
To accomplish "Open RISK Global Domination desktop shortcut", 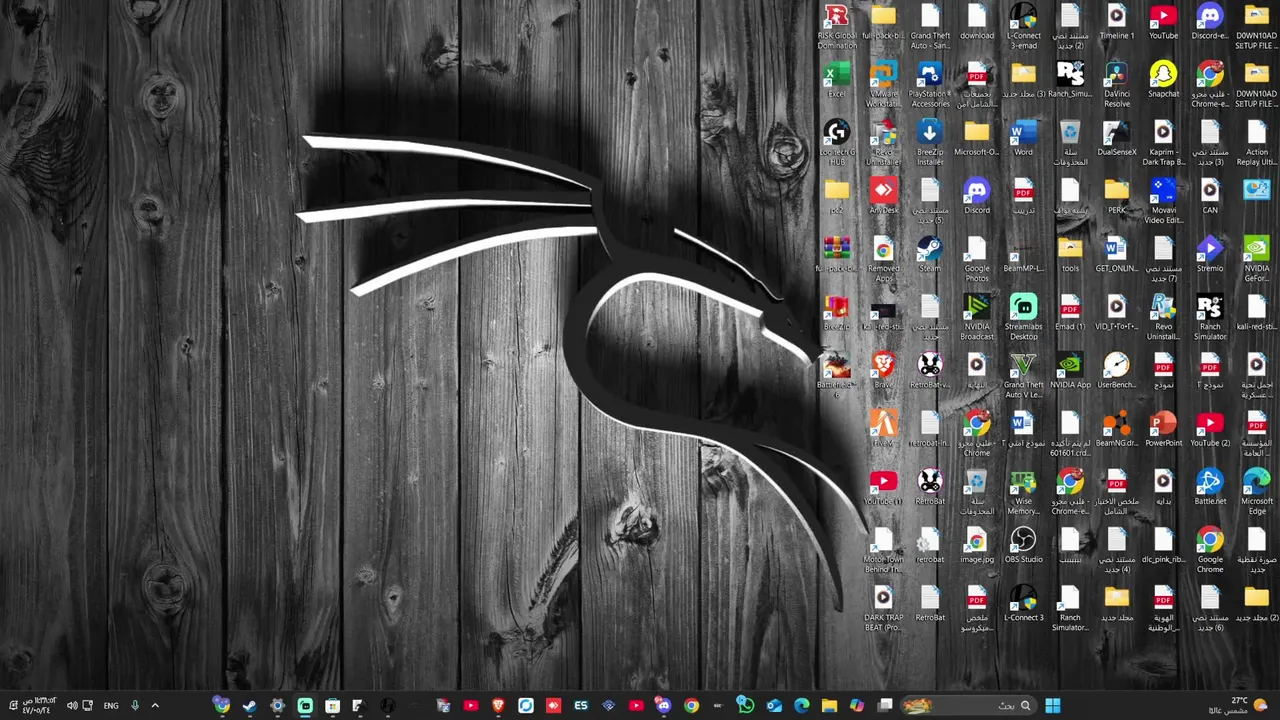I will pyautogui.click(x=837, y=26).
